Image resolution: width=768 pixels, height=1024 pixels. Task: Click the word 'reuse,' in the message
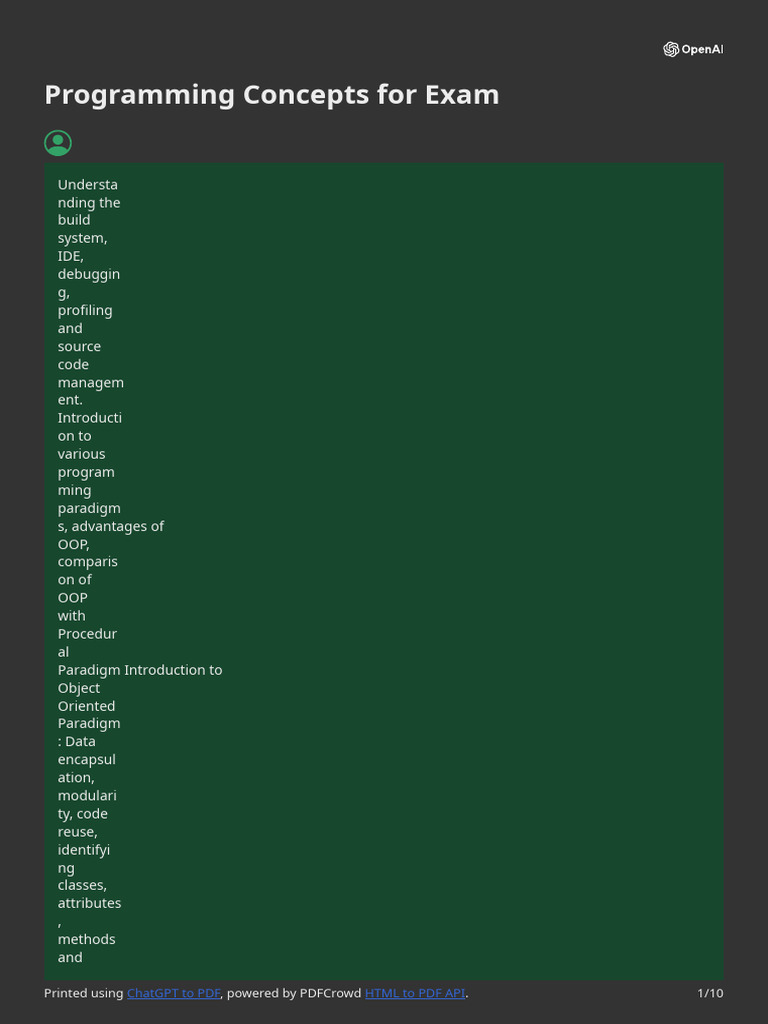(x=78, y=831)
